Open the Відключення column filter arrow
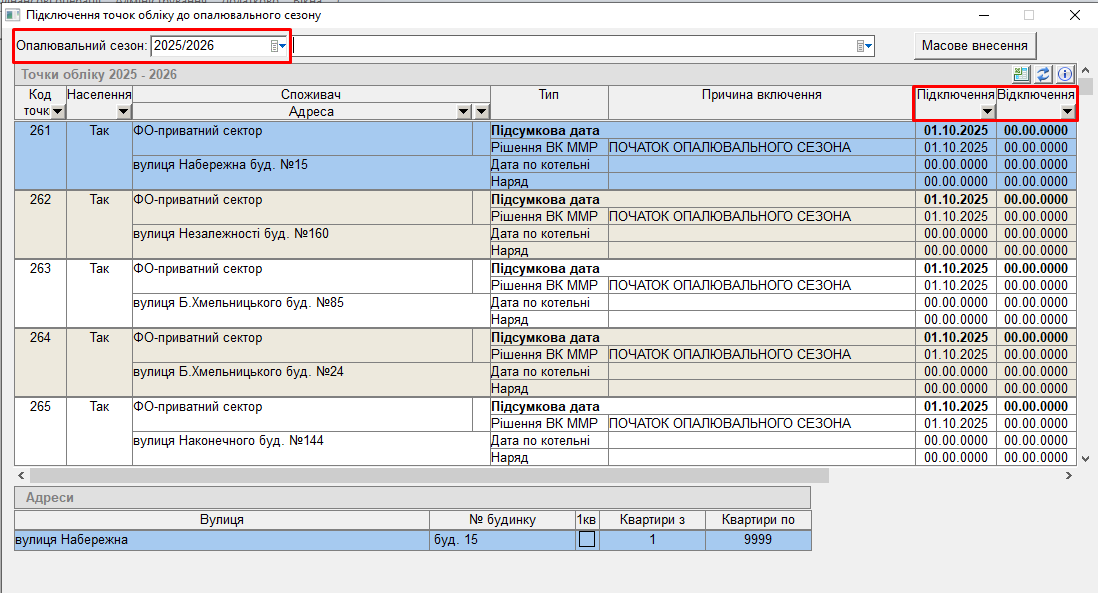The width and height of the screenshot is (1098, 593). (x=1067, y=112)
